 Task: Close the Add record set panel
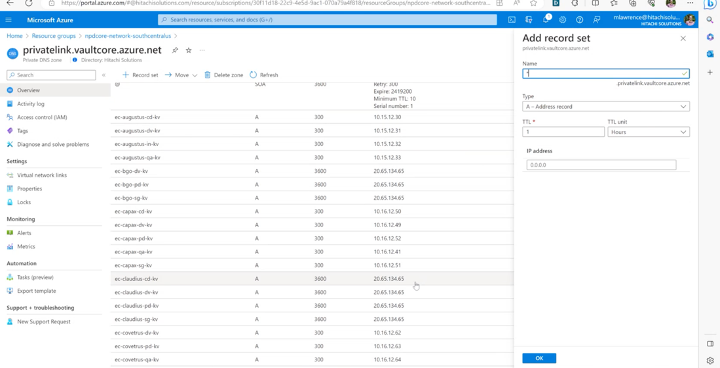tap(683, 39)
